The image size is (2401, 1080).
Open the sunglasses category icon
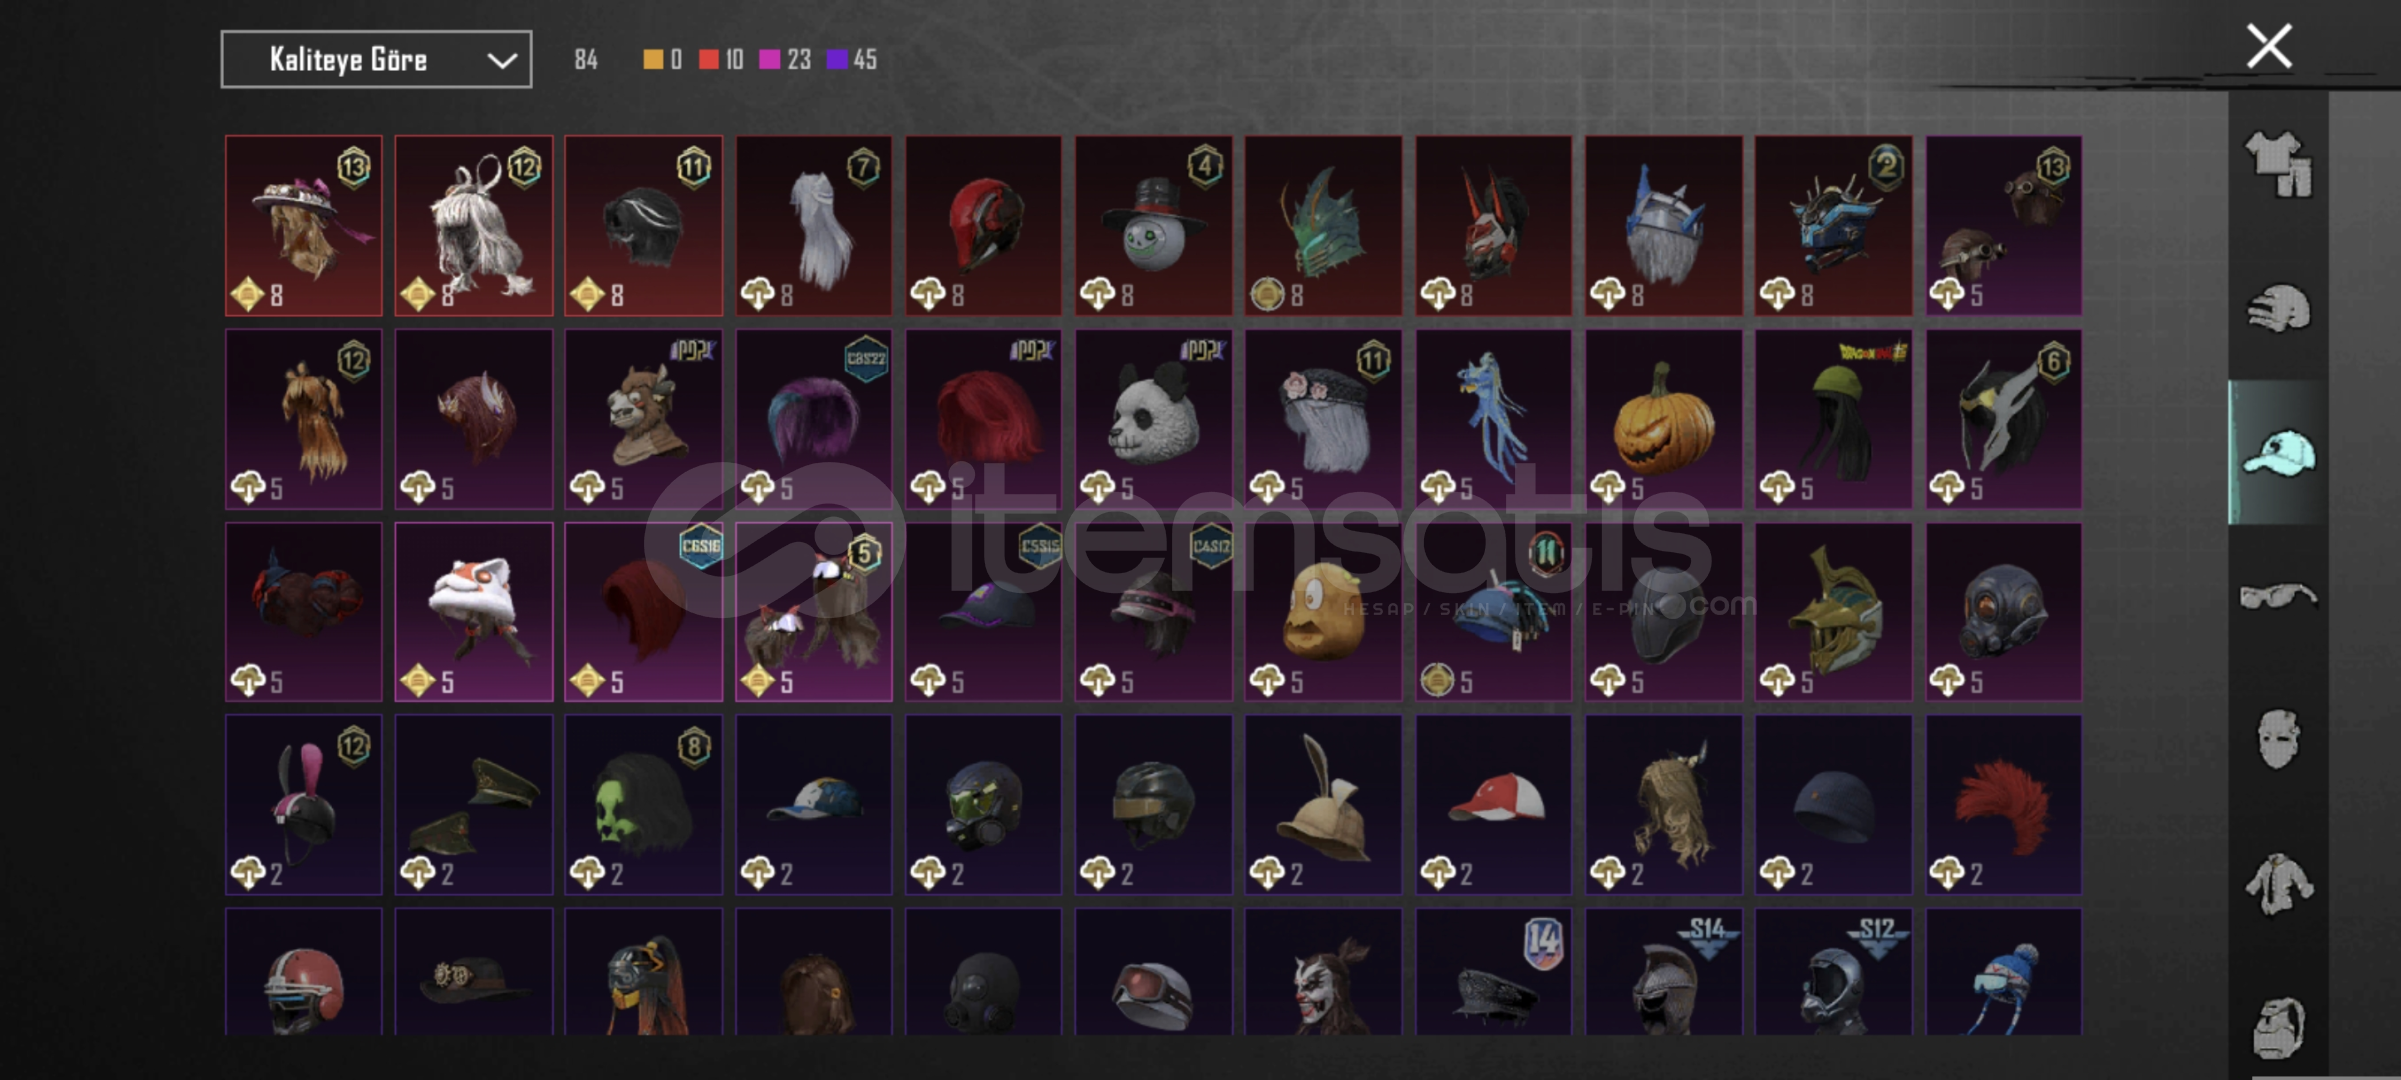tap(2279, 597)
